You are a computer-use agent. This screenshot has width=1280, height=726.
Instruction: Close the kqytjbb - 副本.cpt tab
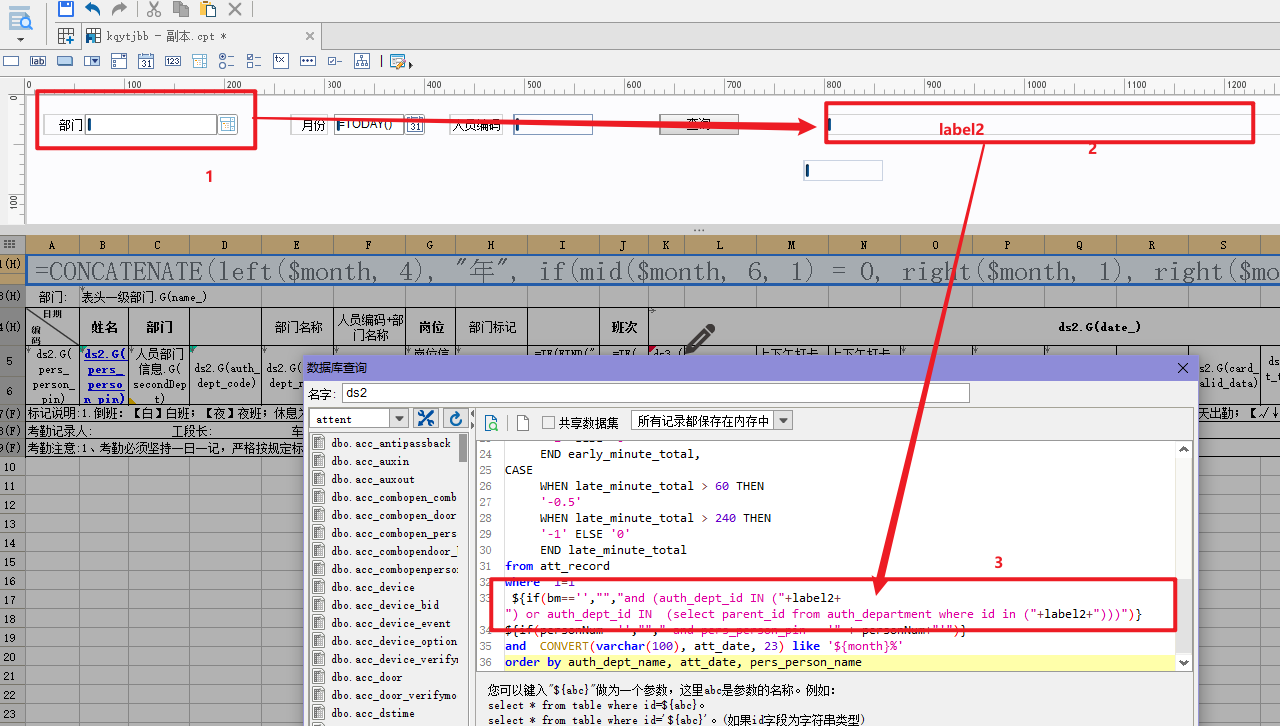310,36
